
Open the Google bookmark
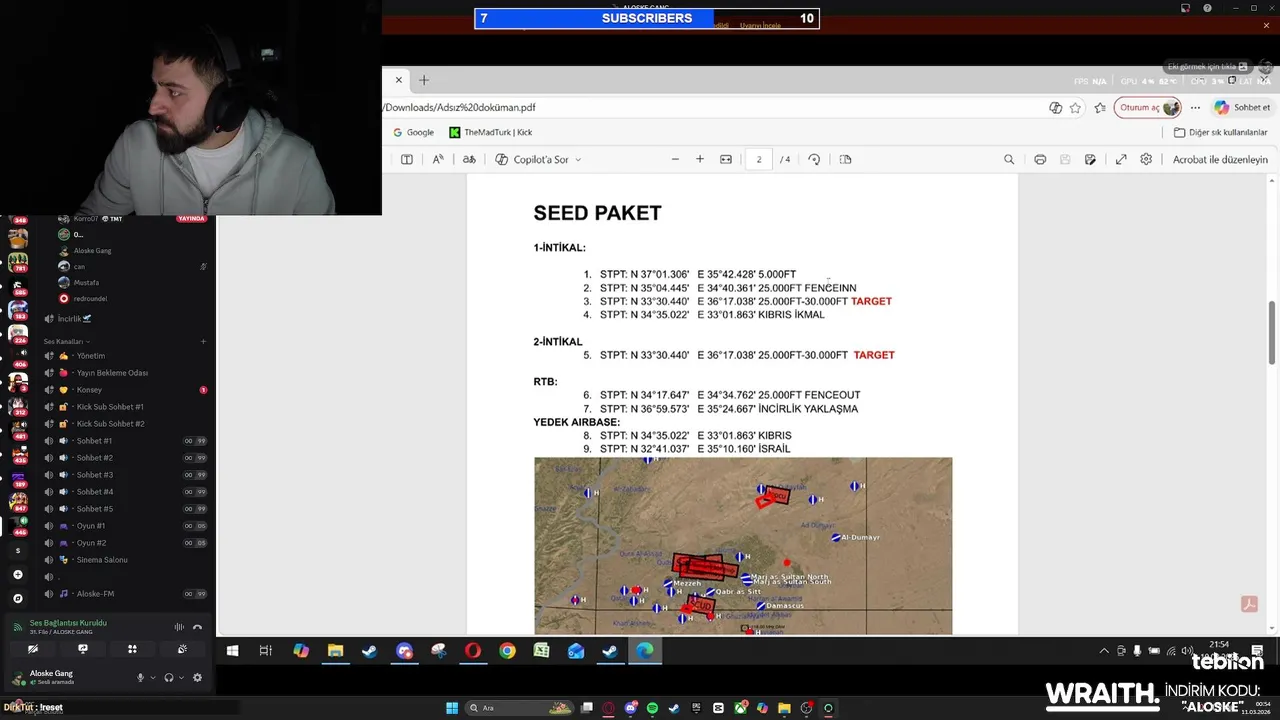click(413, 132)
